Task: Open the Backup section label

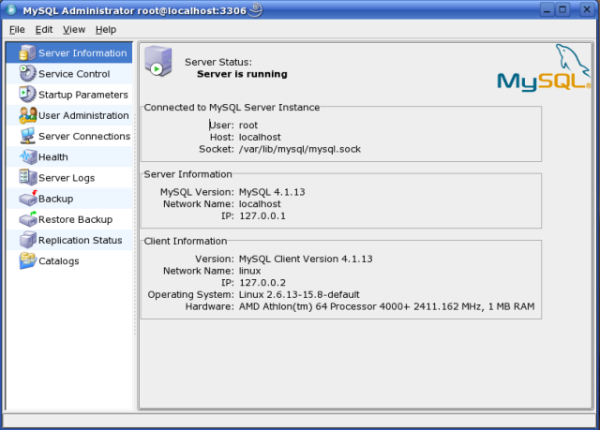Action: 55,199
